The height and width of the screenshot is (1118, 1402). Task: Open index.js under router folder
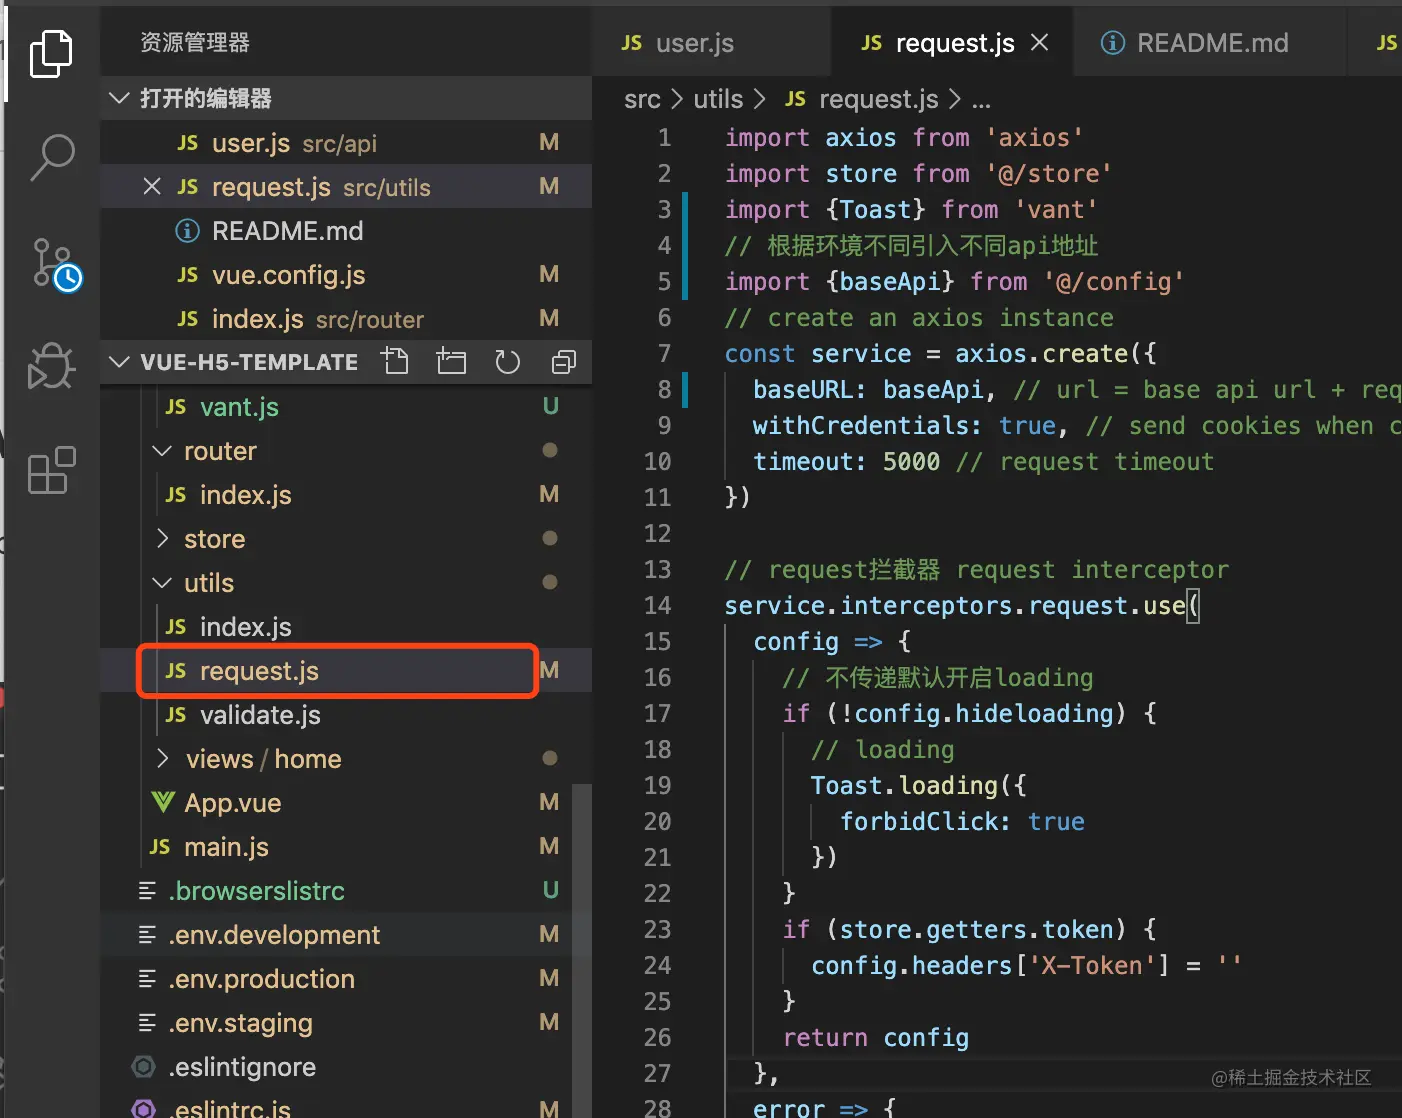(x=346, y=495)
